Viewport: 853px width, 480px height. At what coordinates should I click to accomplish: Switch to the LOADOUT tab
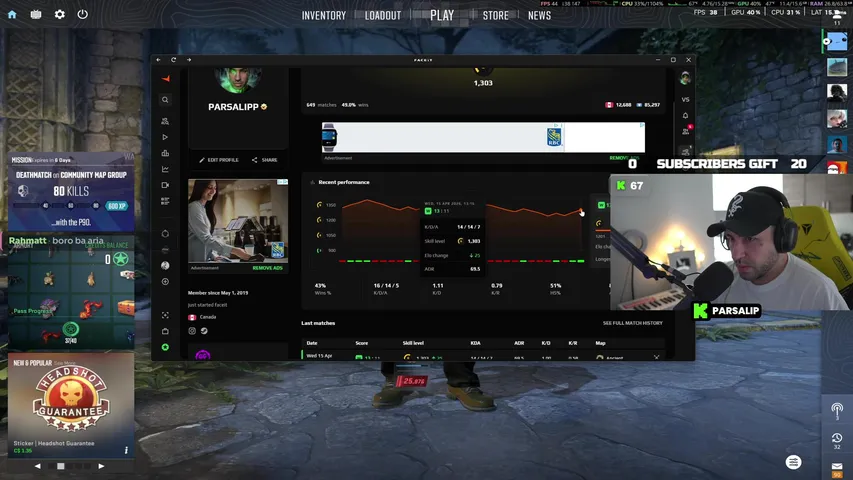coord(382,16)
